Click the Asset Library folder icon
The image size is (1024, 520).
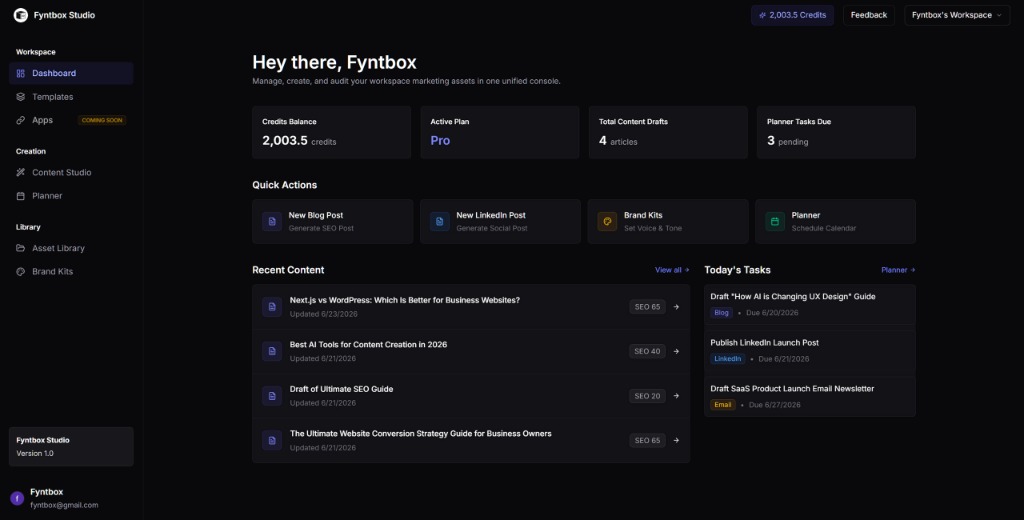click(x=20, y=248)
